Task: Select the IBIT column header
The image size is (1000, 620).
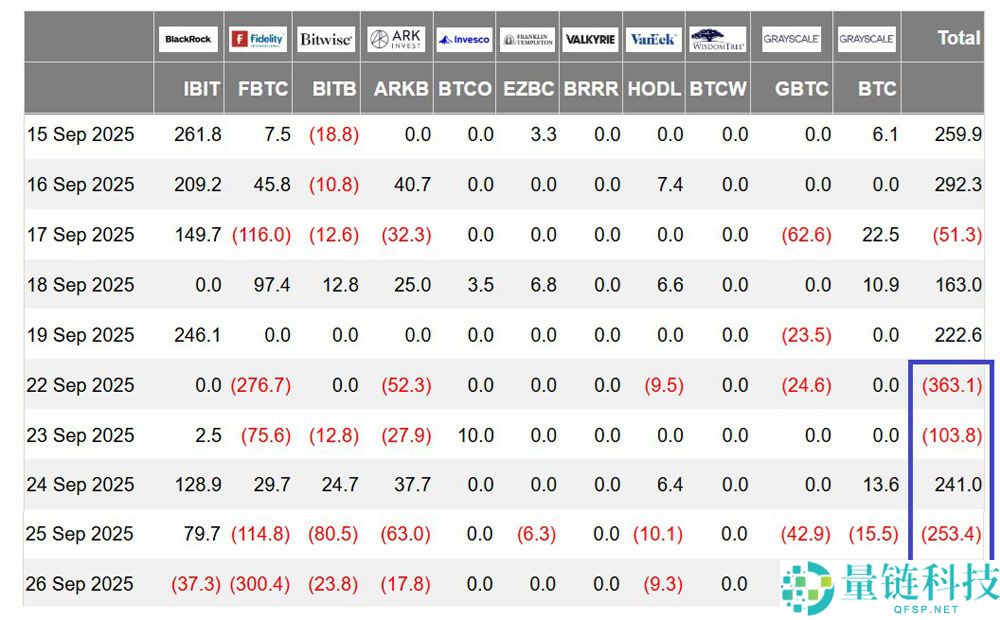Action: click(x=202, y=88)
